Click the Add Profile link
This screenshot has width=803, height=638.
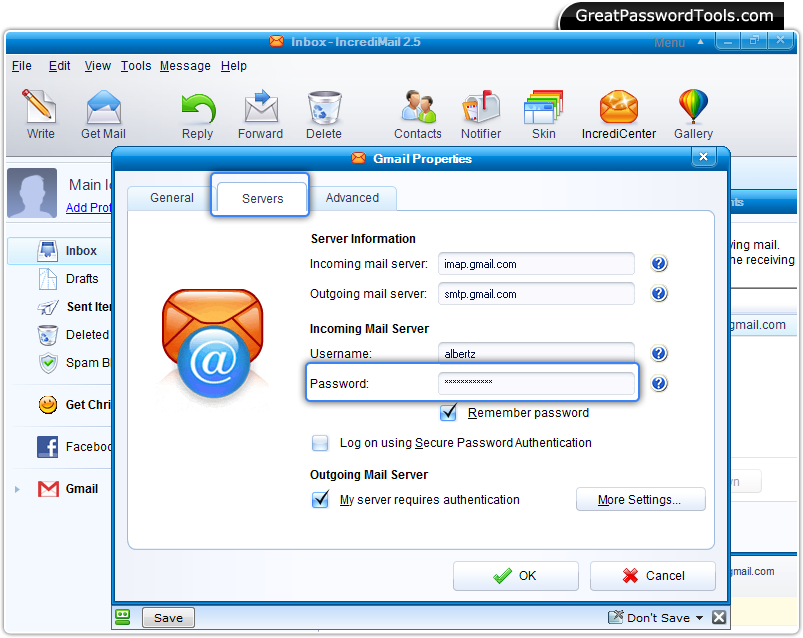click(89, 207)
